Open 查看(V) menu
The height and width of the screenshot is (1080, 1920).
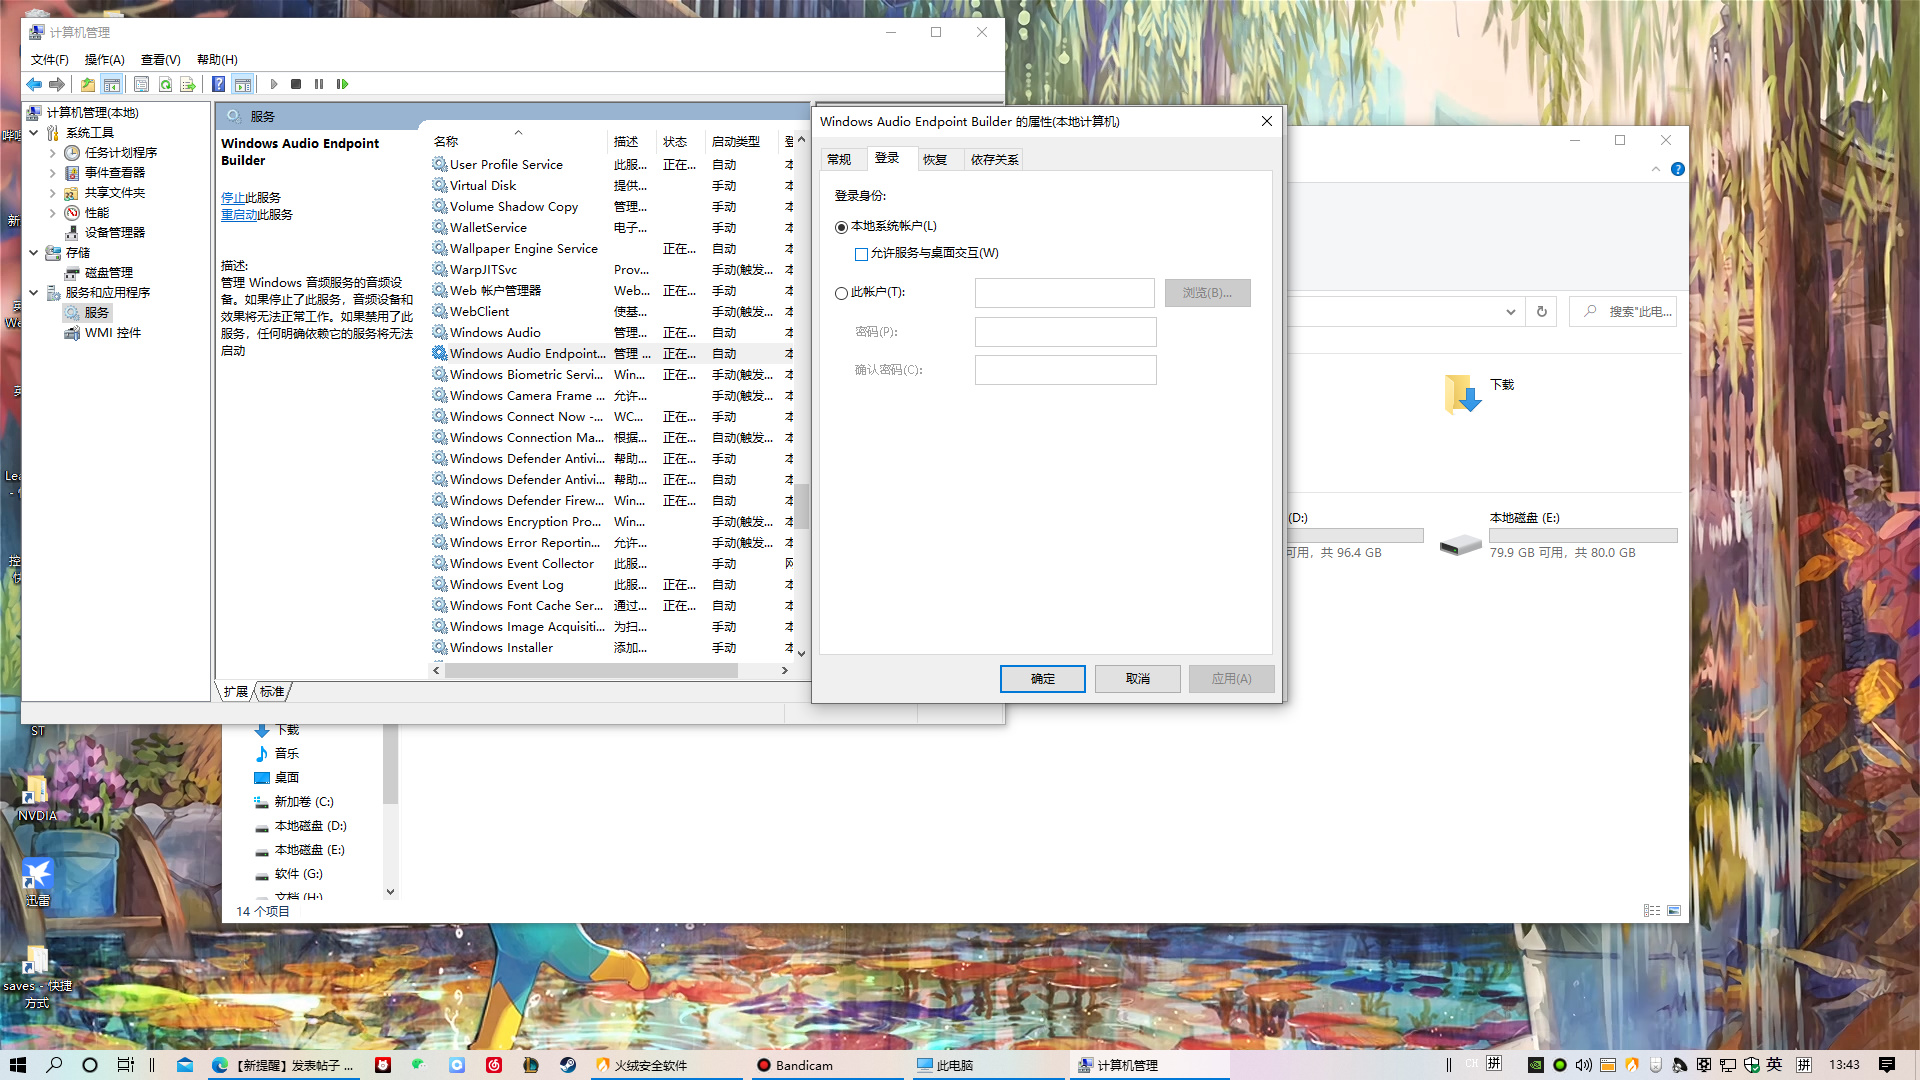(x=161, y=60)
